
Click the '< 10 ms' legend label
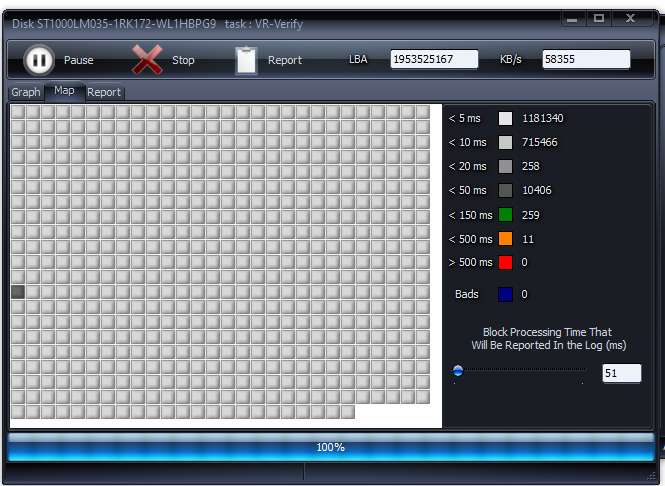467,142
